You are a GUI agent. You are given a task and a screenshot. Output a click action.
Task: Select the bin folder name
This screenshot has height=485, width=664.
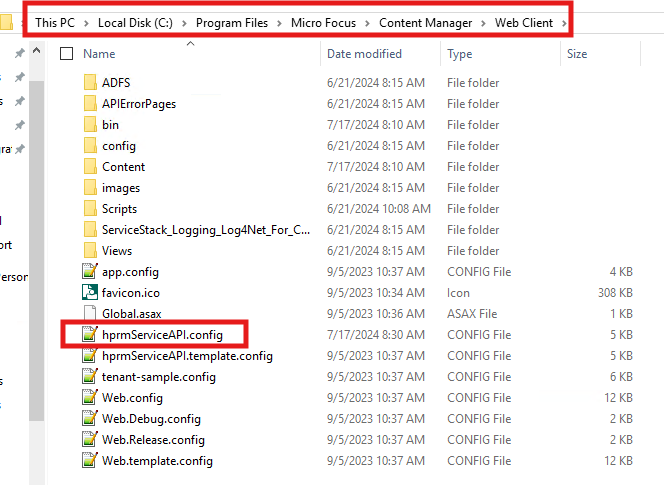point(110,125)
